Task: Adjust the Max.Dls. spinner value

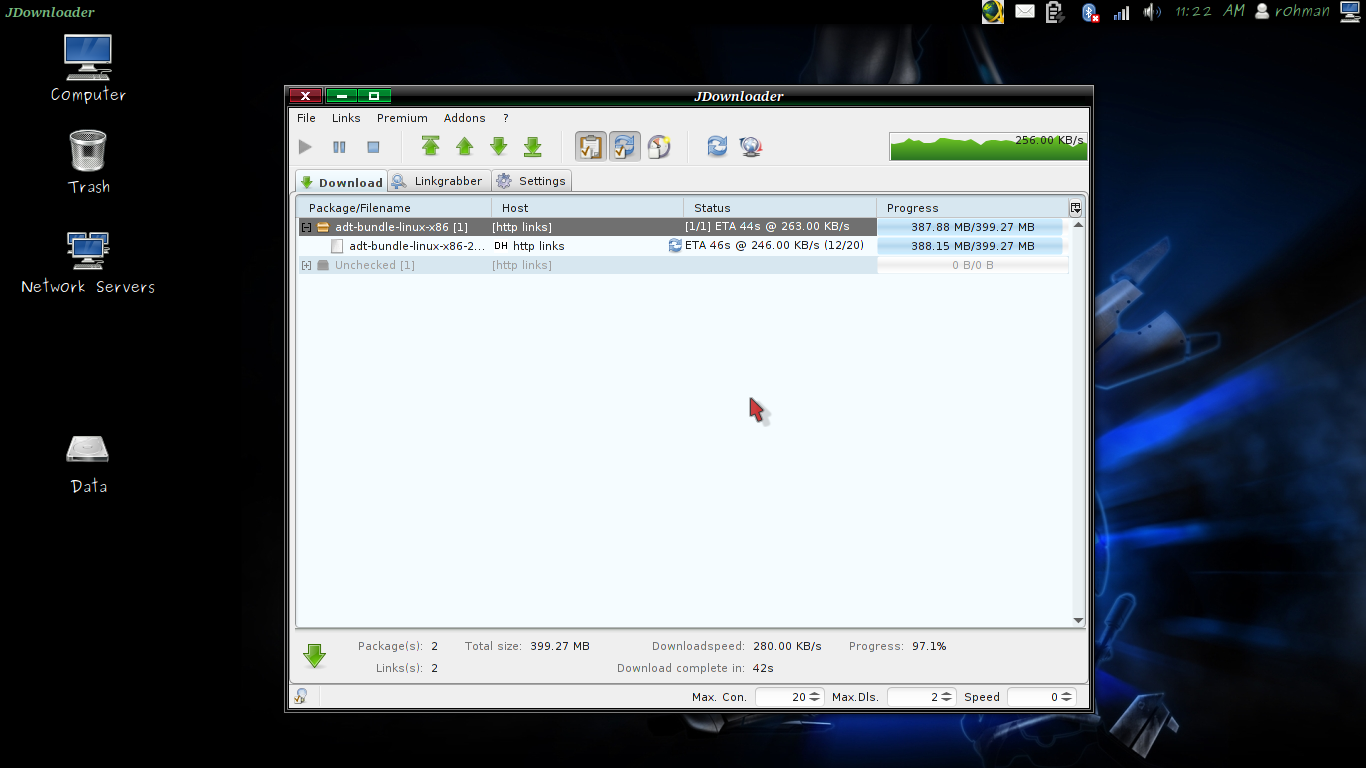Action: click(921, 697)
